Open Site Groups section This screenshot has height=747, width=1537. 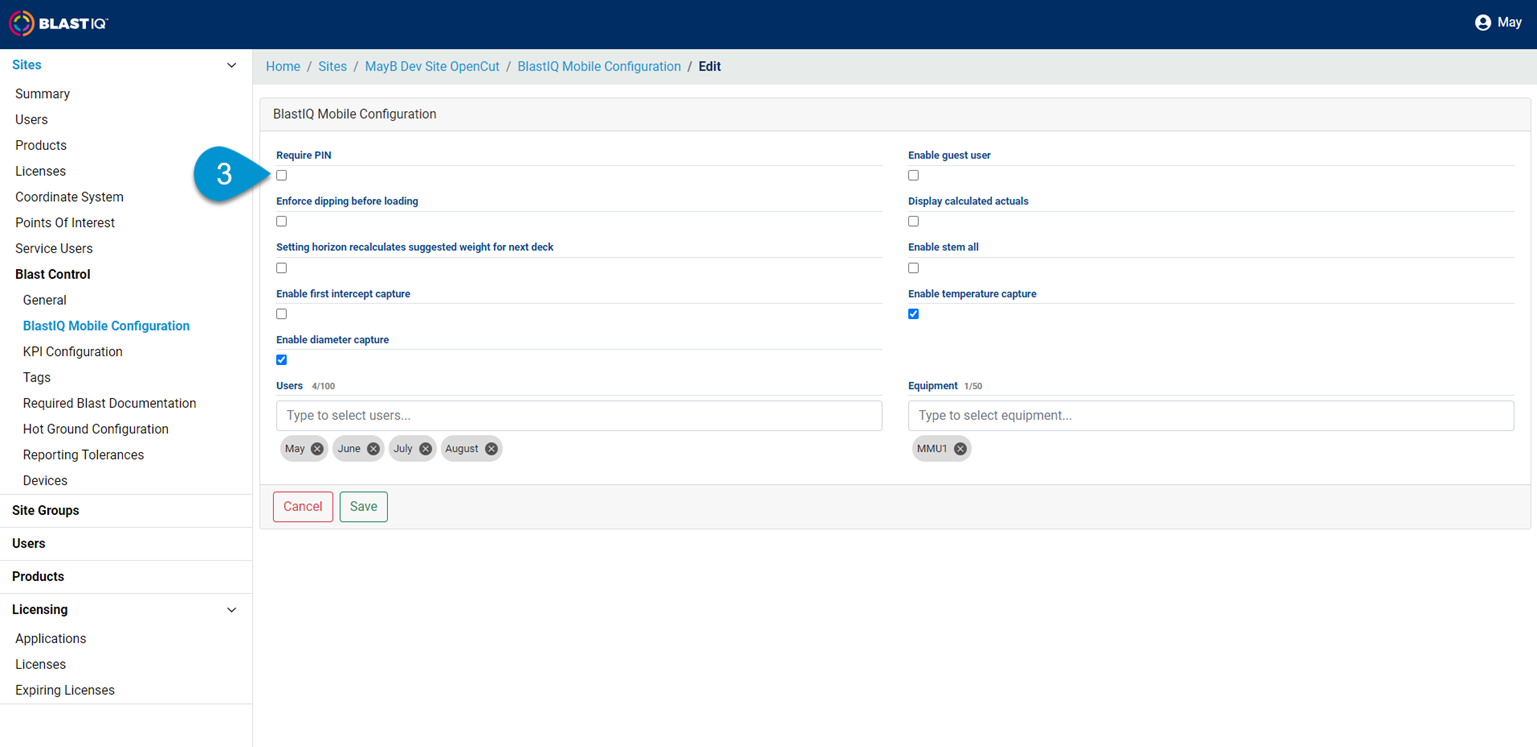pos(46,510)
